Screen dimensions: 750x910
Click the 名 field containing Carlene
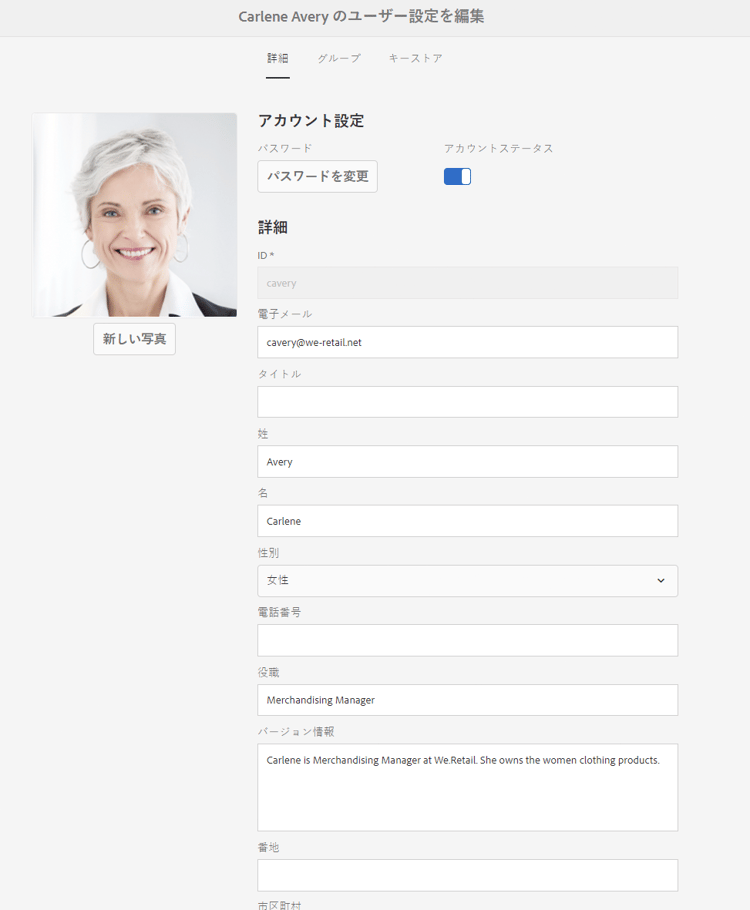[468, 521]
